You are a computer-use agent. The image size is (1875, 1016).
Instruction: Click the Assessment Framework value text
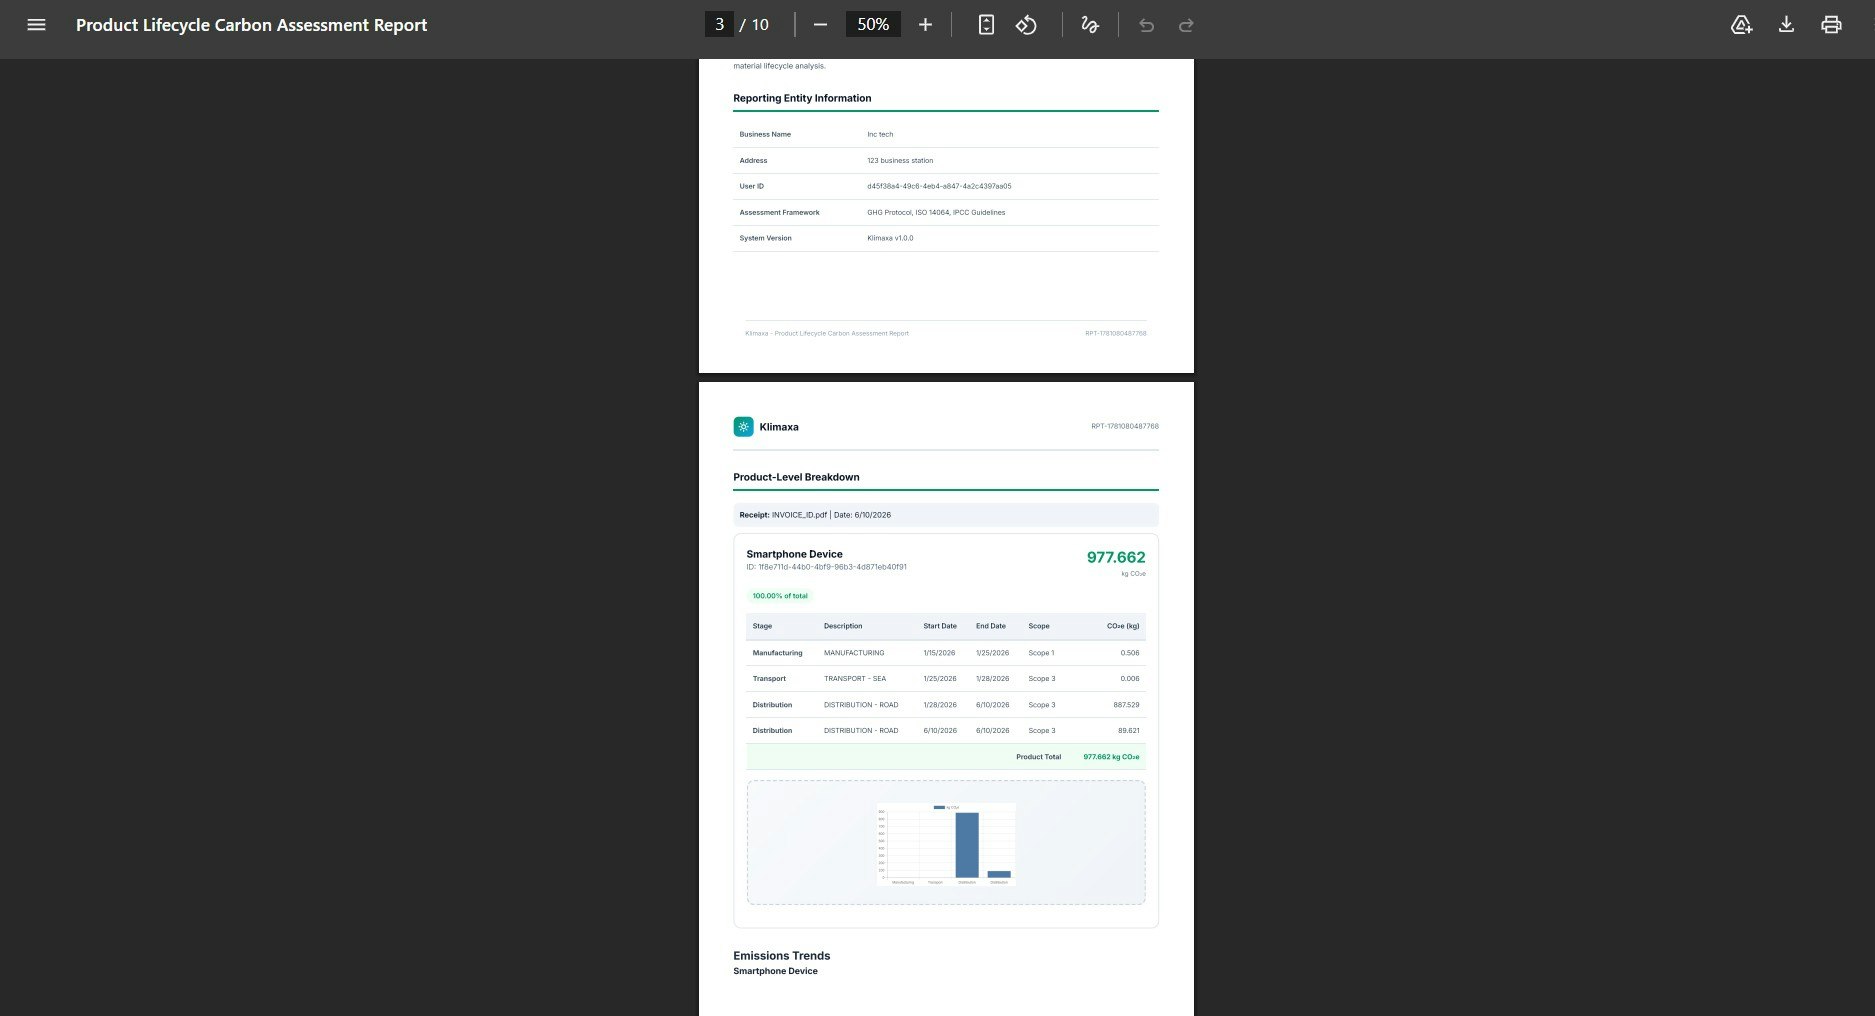click(x=936, y=212)
